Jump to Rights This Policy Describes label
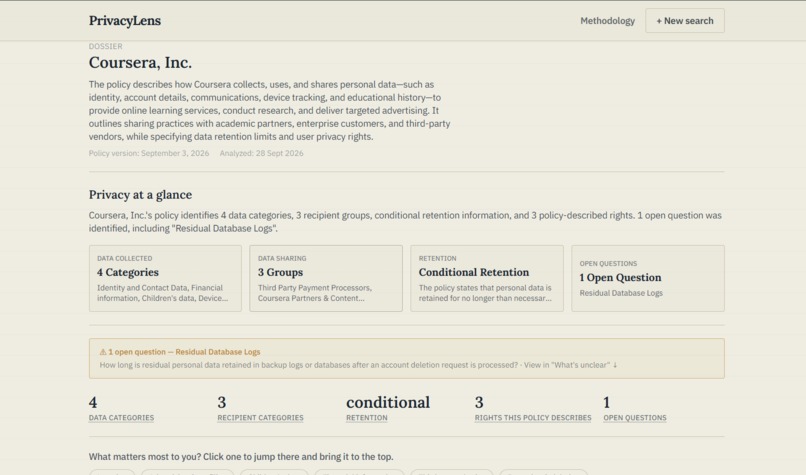 533,418
